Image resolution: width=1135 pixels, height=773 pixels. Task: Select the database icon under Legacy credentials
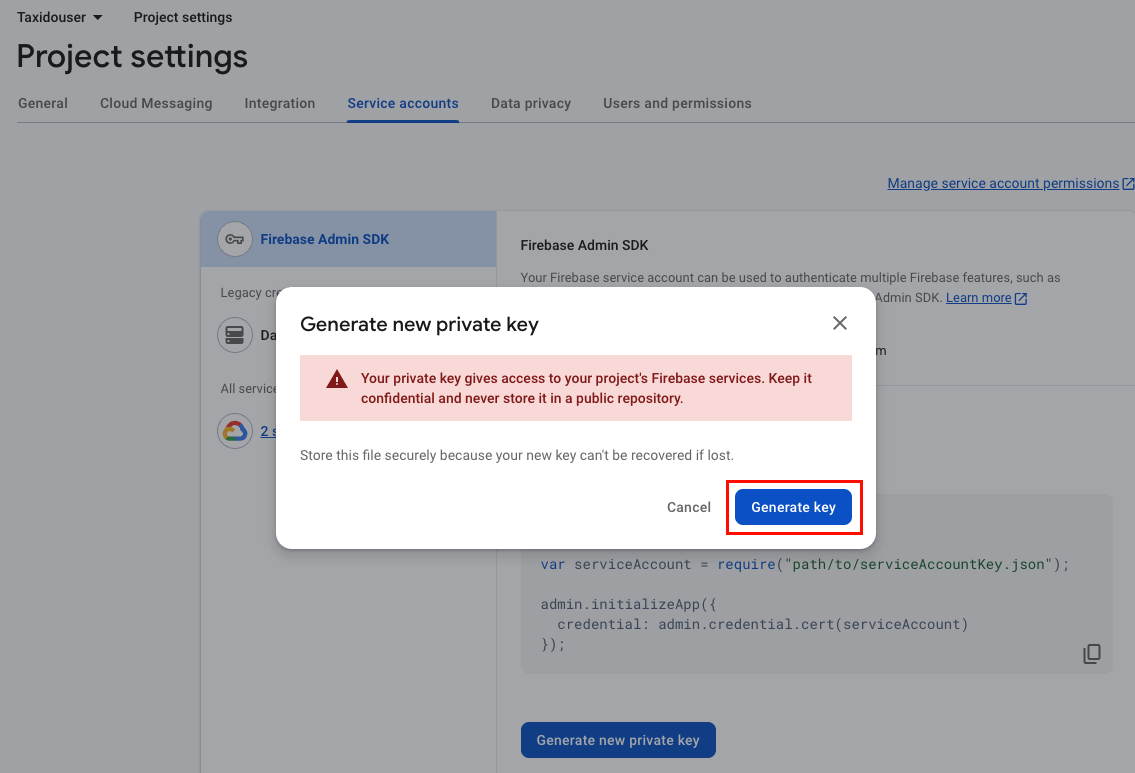tap(235, 335)
